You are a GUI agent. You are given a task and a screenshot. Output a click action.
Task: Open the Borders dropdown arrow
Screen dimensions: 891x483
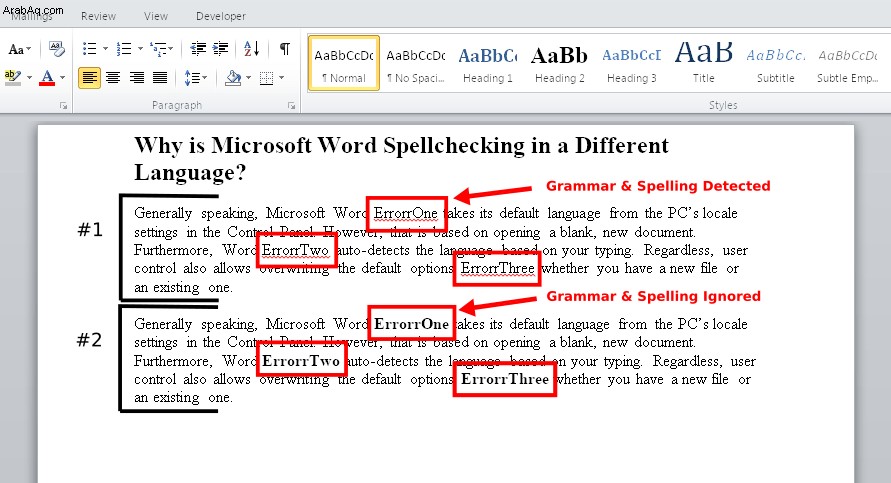[281, 77]
